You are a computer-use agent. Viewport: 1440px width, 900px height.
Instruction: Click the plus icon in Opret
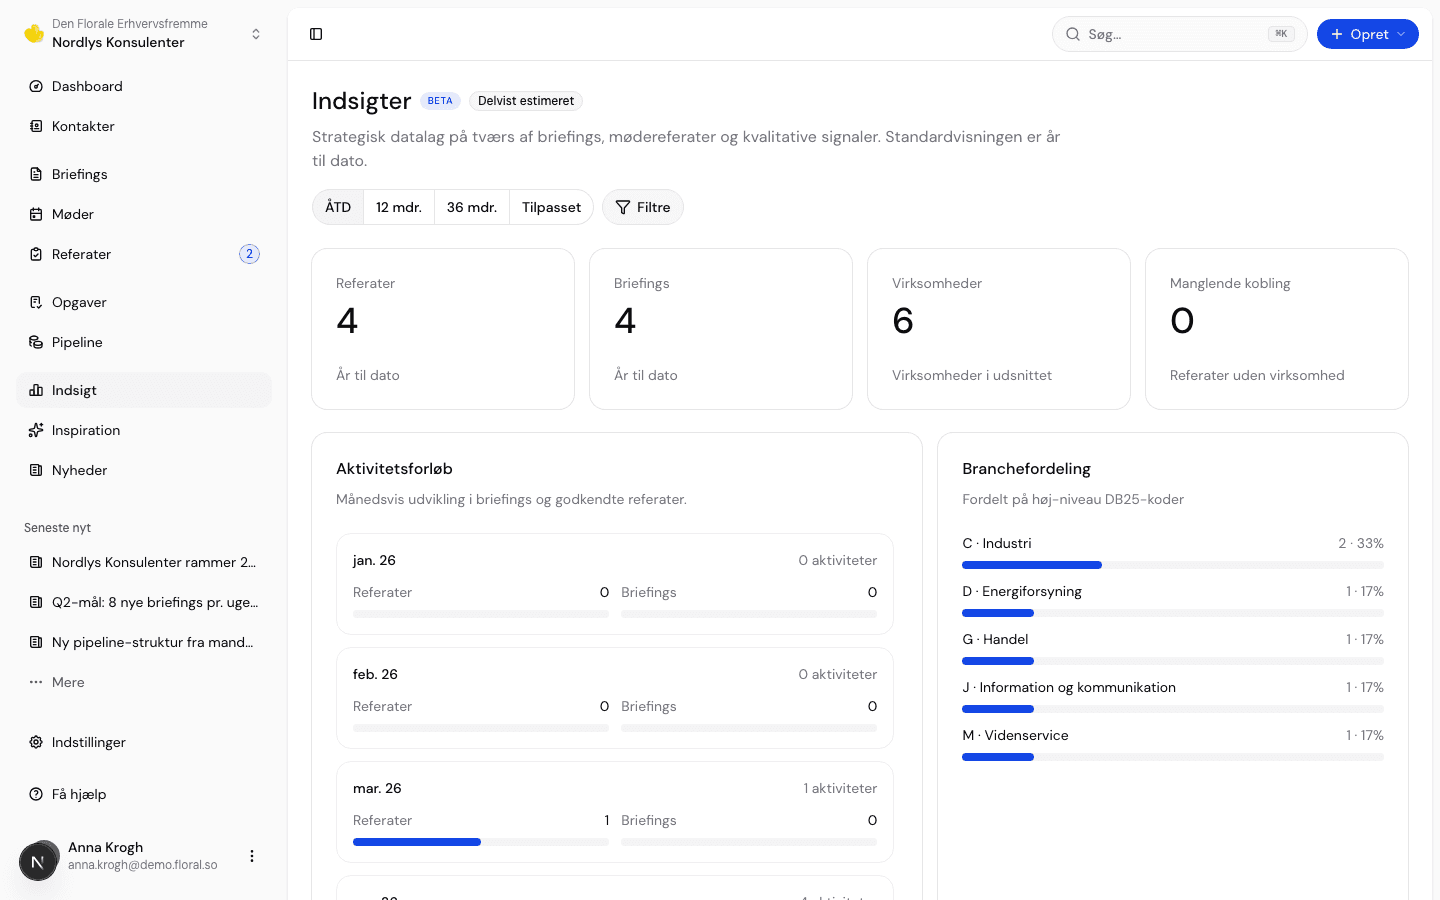pos(1337,34)
